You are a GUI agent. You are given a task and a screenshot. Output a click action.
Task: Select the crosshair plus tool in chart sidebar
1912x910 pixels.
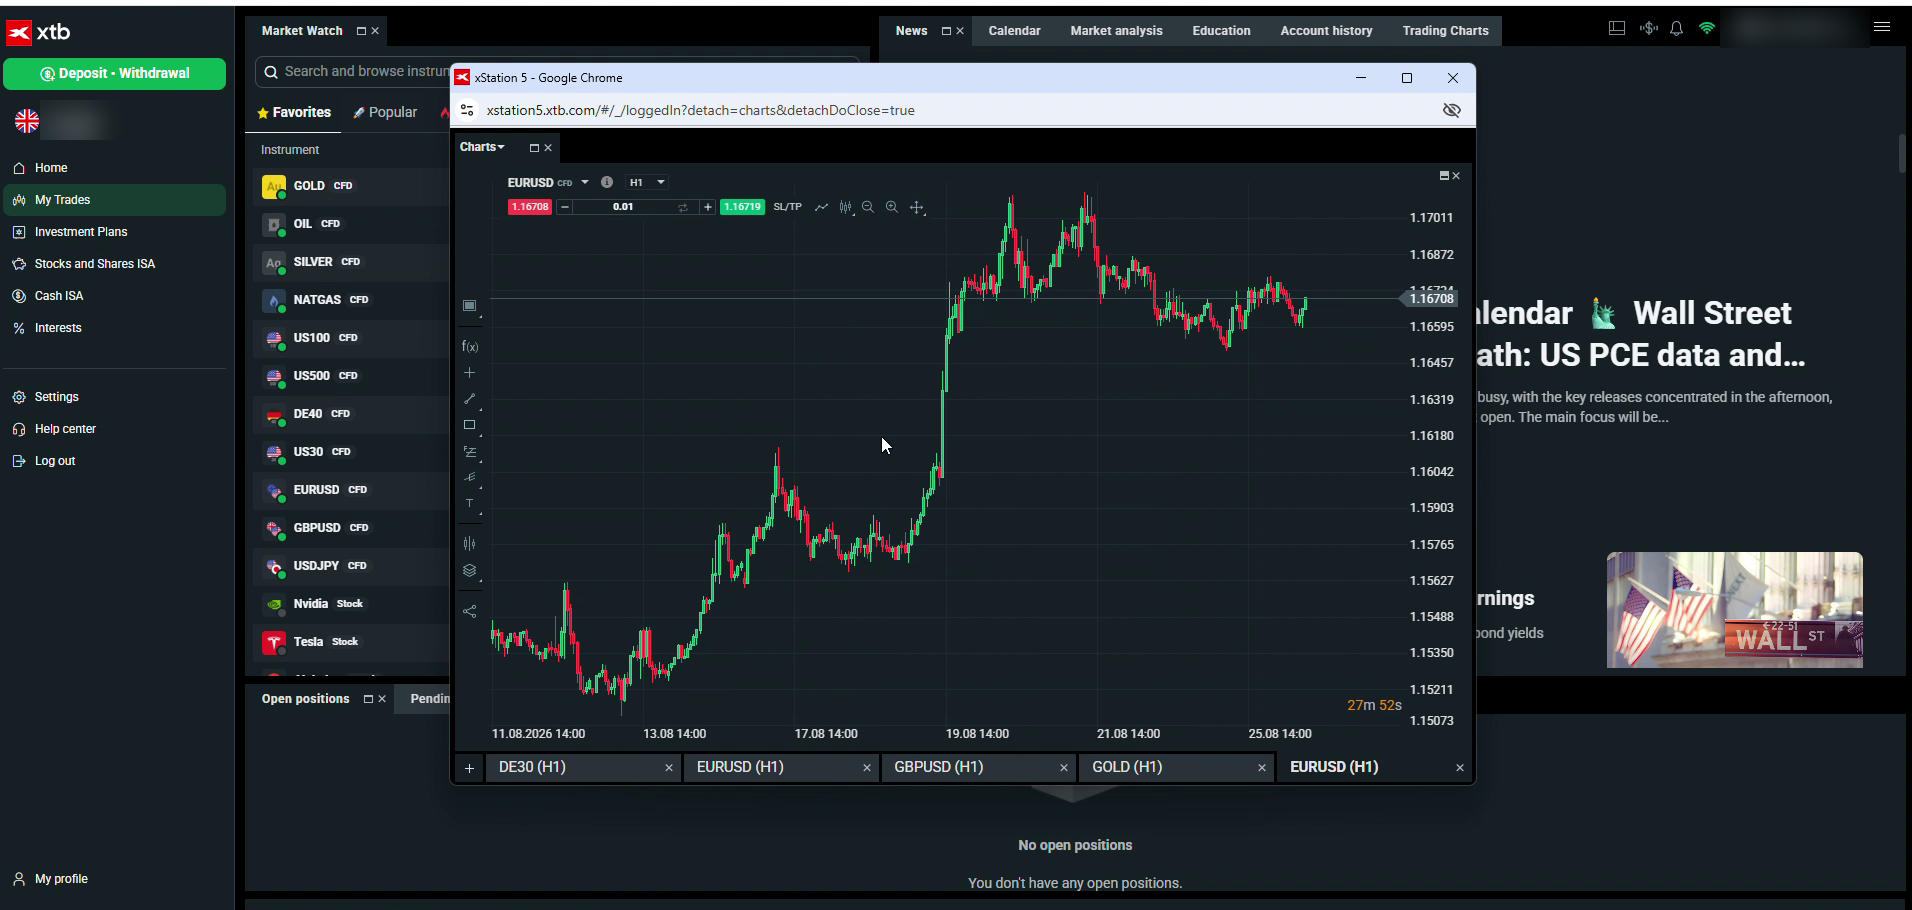point(469,373)
